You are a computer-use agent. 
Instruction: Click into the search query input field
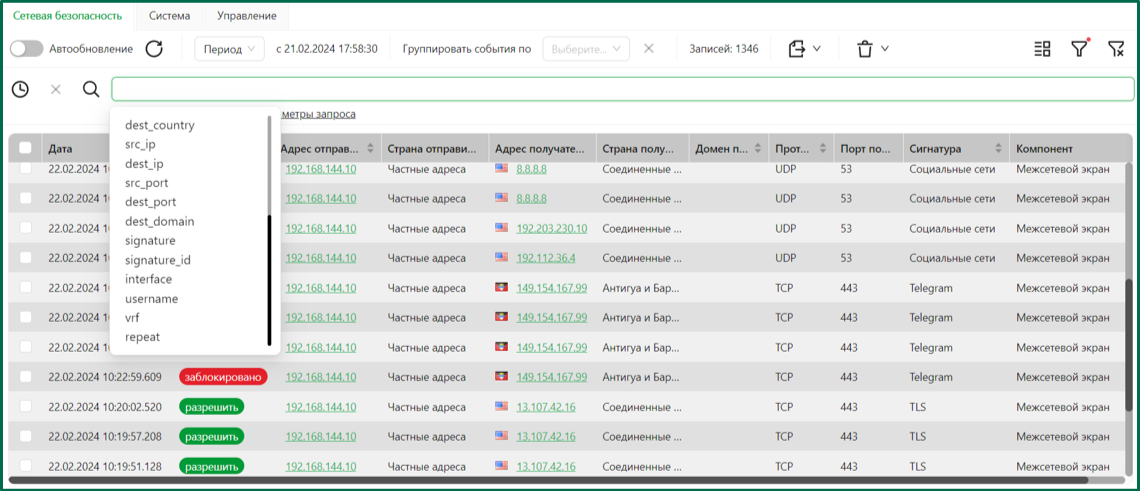620,89
